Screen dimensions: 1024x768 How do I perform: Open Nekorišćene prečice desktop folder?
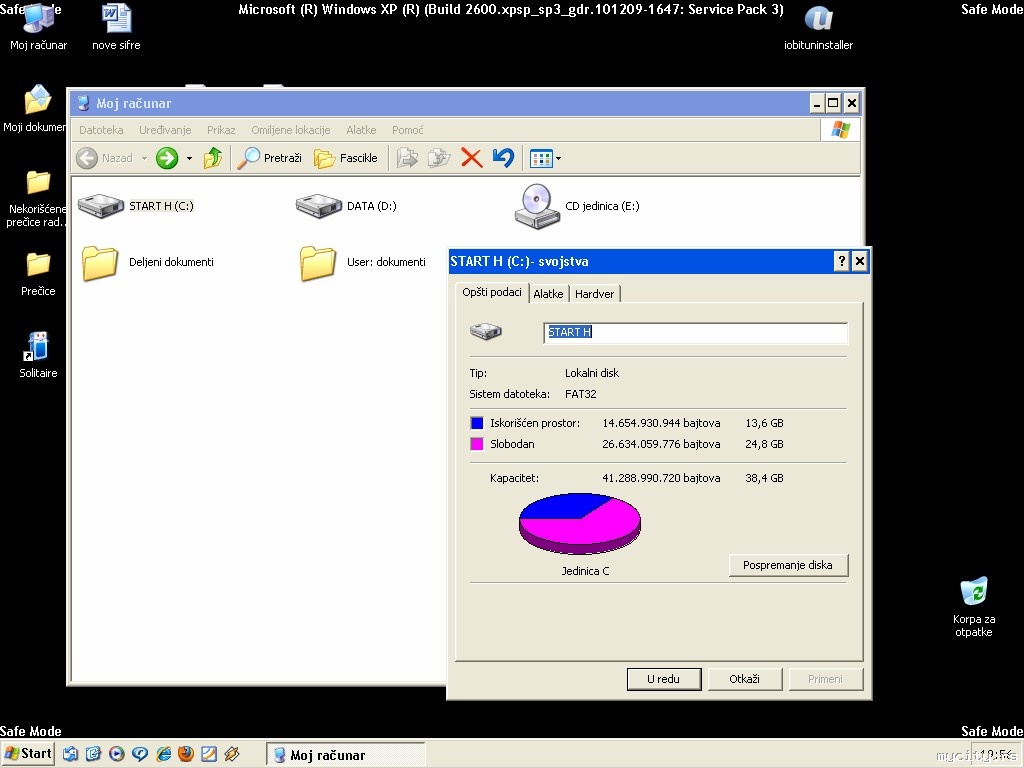(35, 198)
